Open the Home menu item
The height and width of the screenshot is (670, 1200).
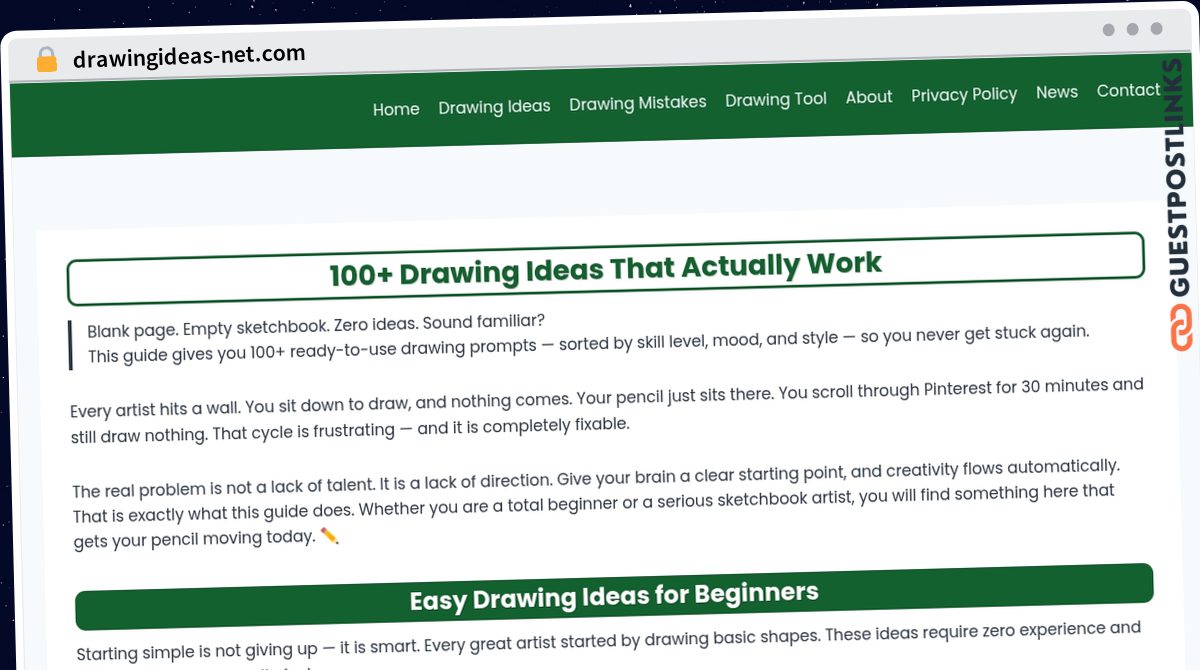396,109
